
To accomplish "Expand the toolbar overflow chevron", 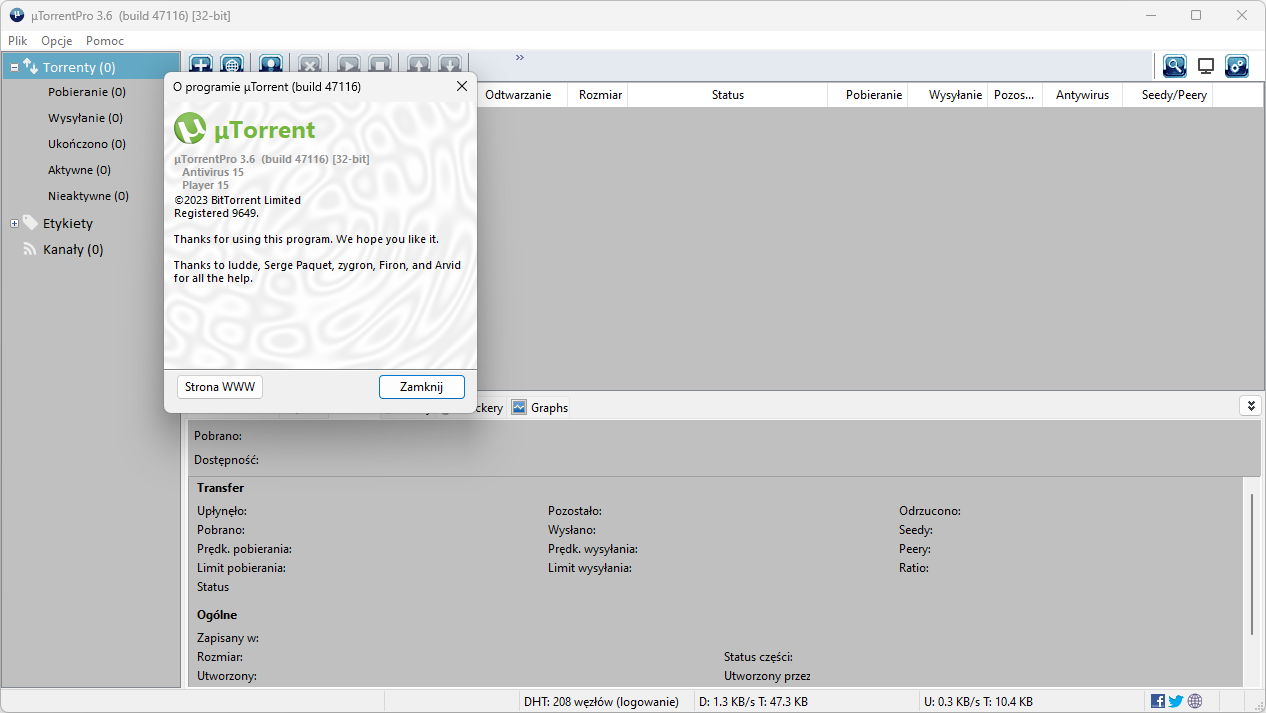I will [520, 57].
